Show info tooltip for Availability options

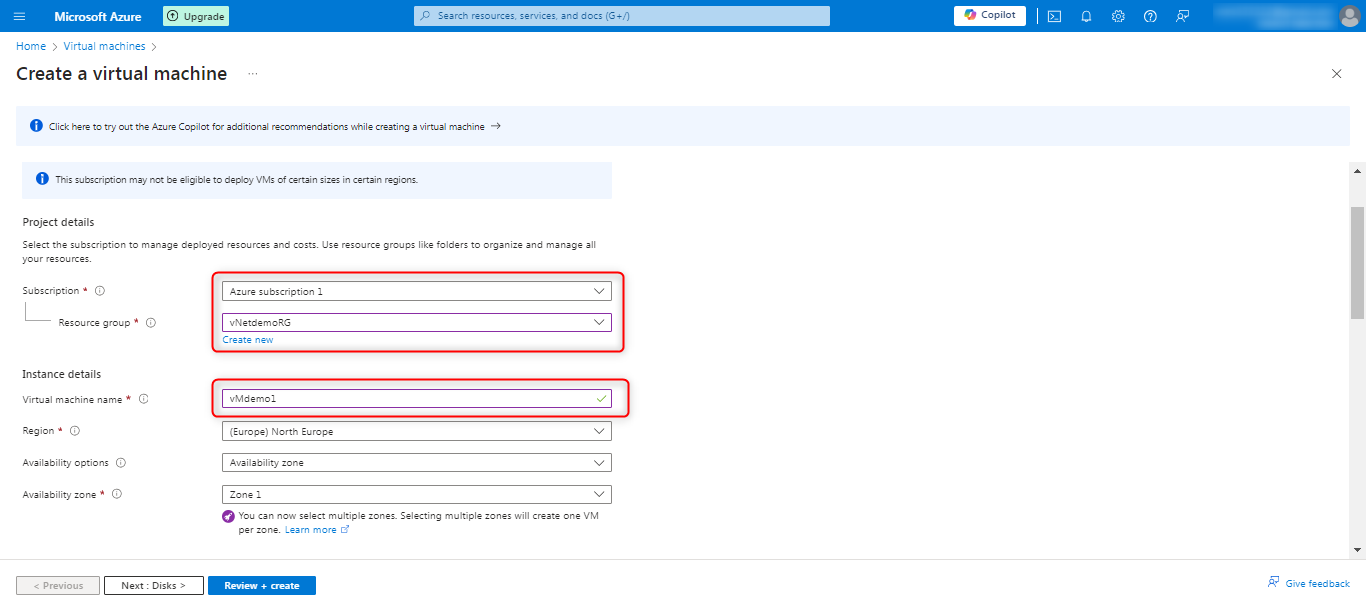[x=121, y=463]
